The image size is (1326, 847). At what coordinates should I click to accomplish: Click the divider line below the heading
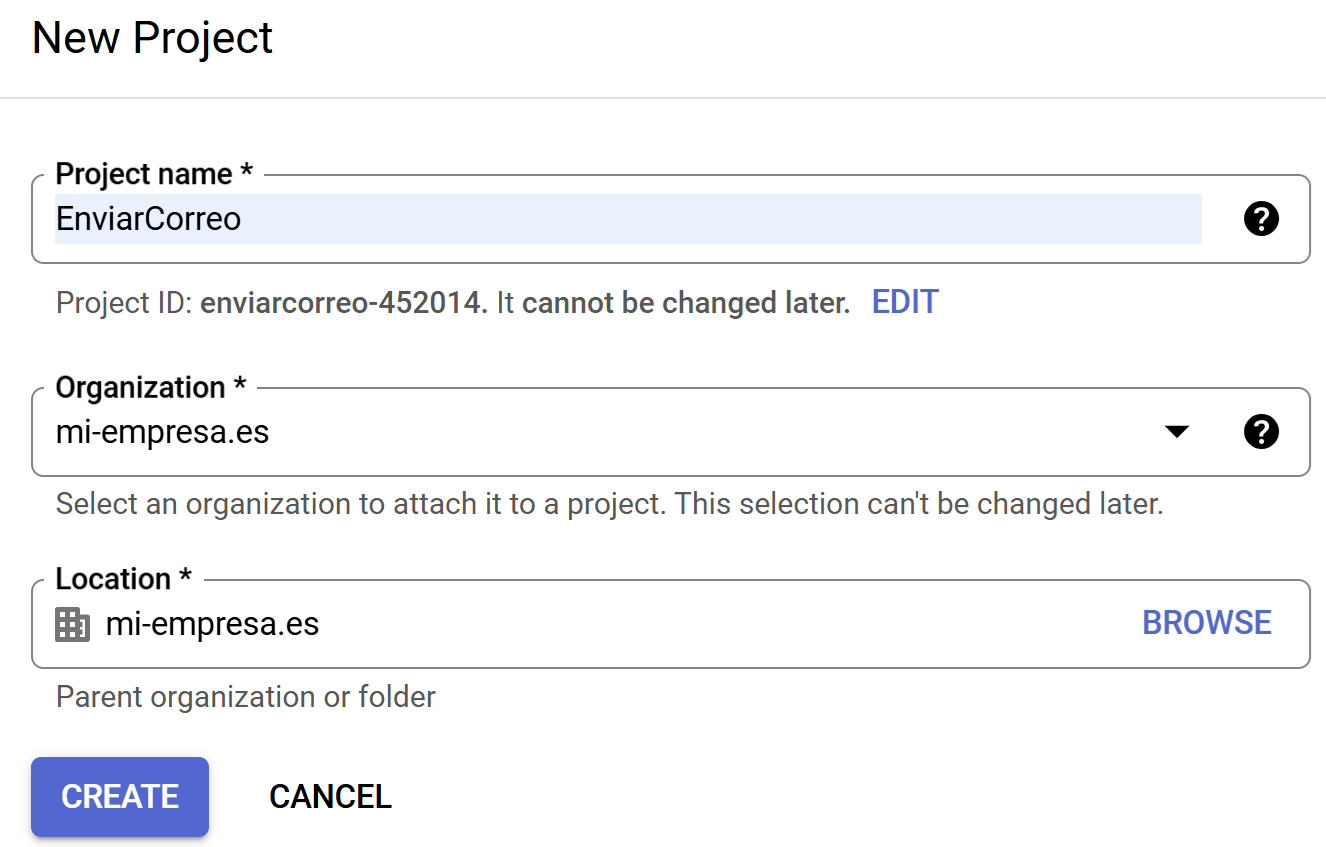[663, 98]
